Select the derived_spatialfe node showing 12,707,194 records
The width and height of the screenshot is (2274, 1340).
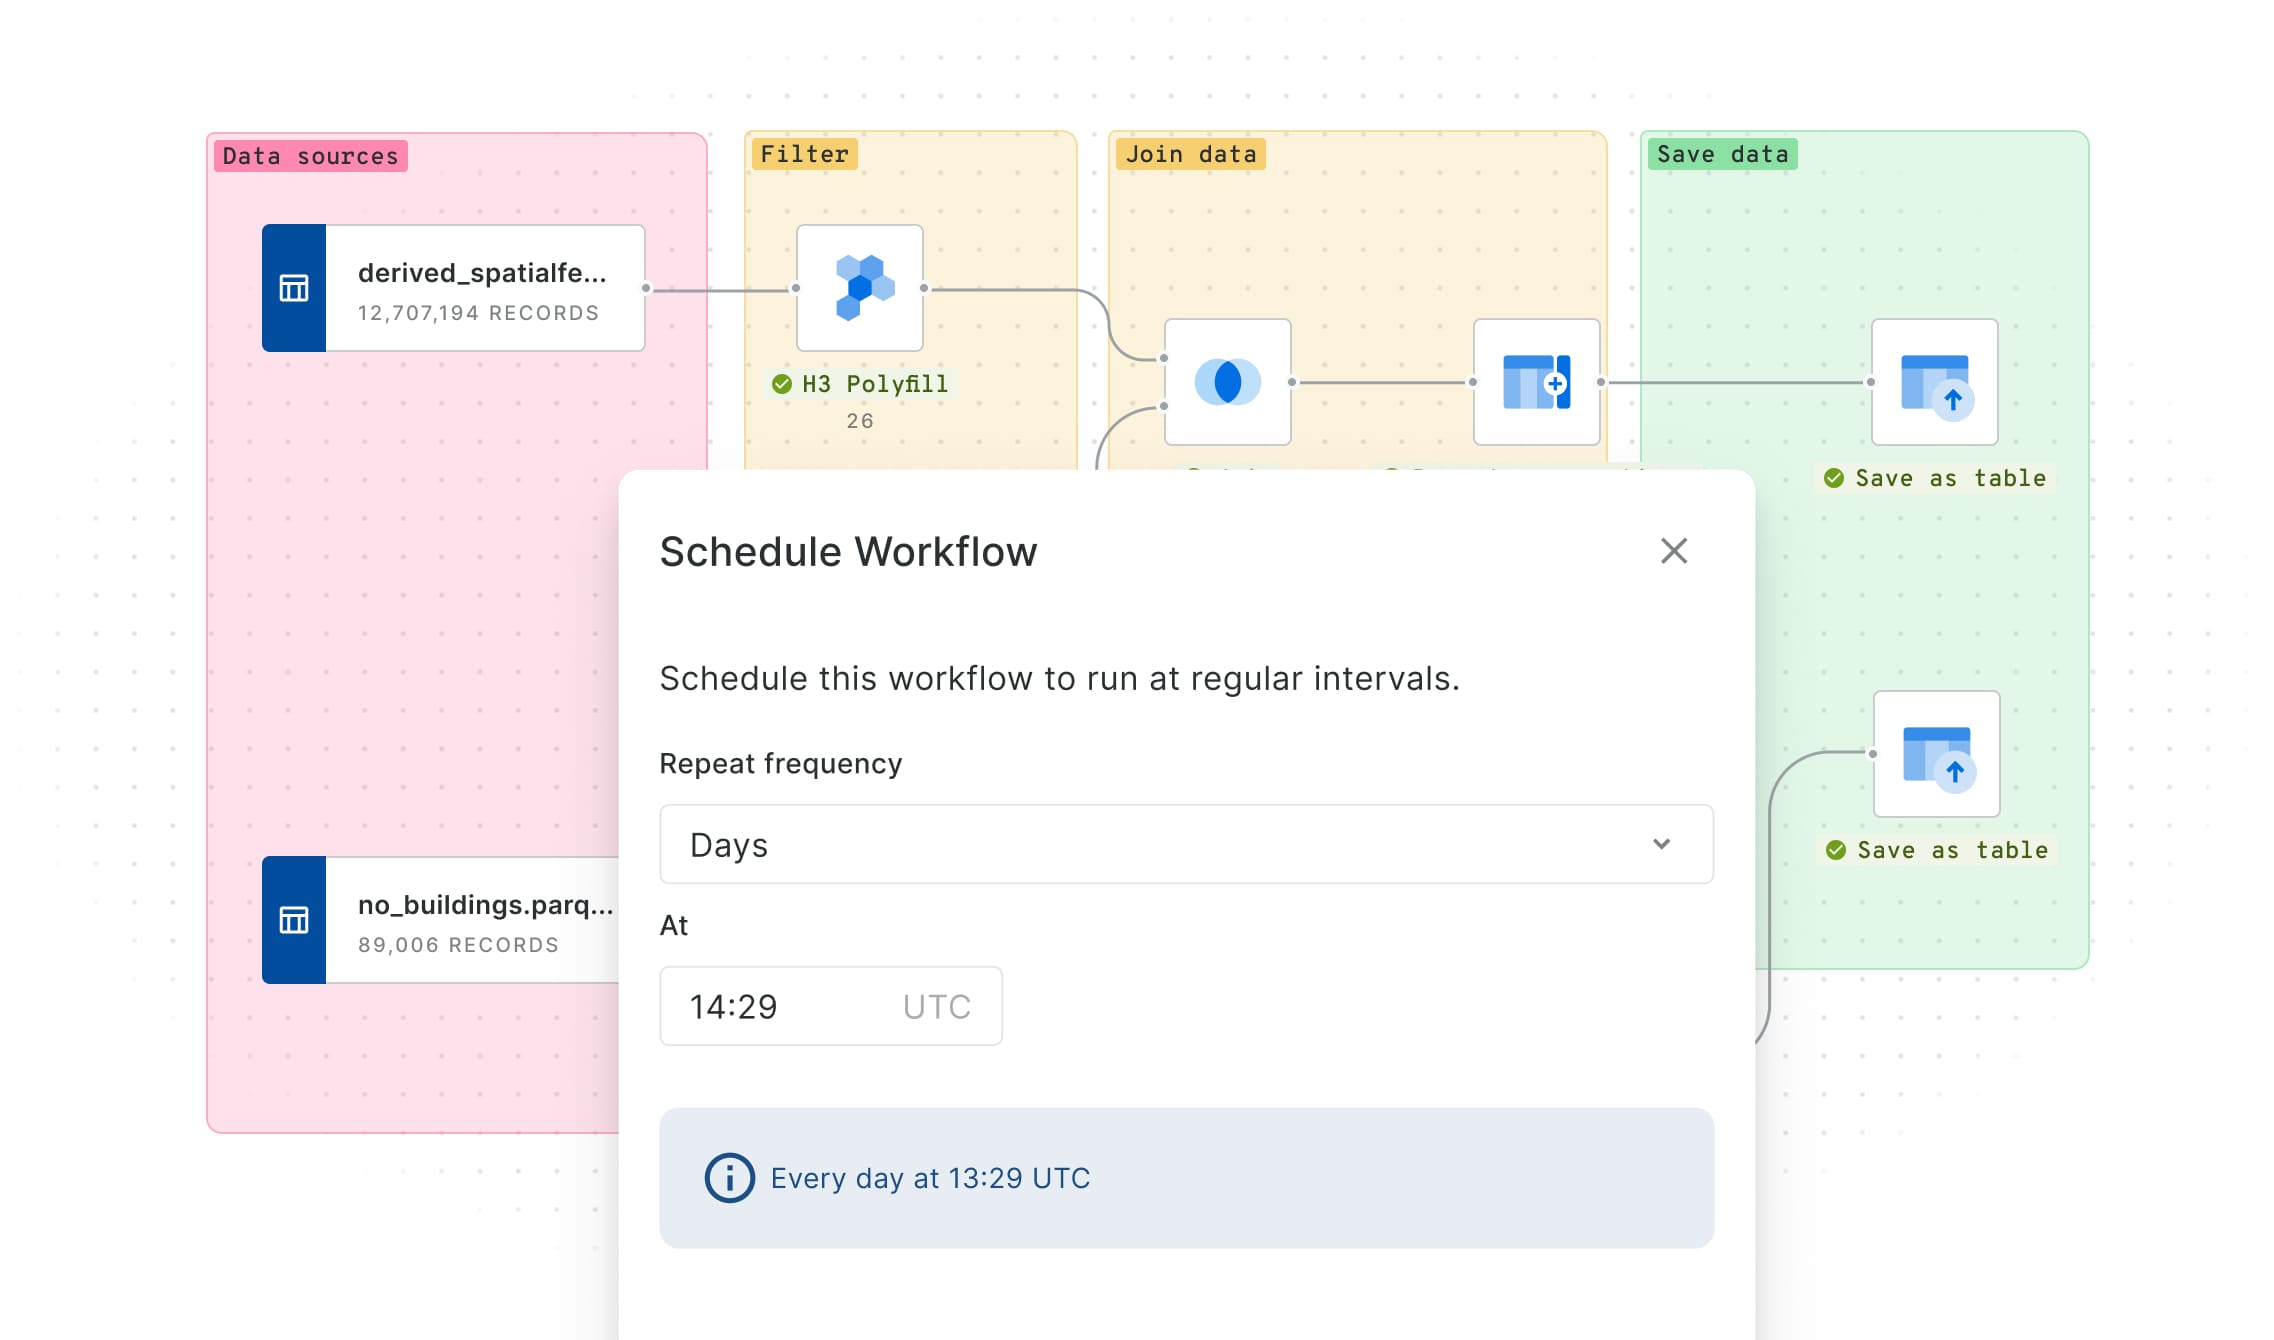tap(483, 289)
